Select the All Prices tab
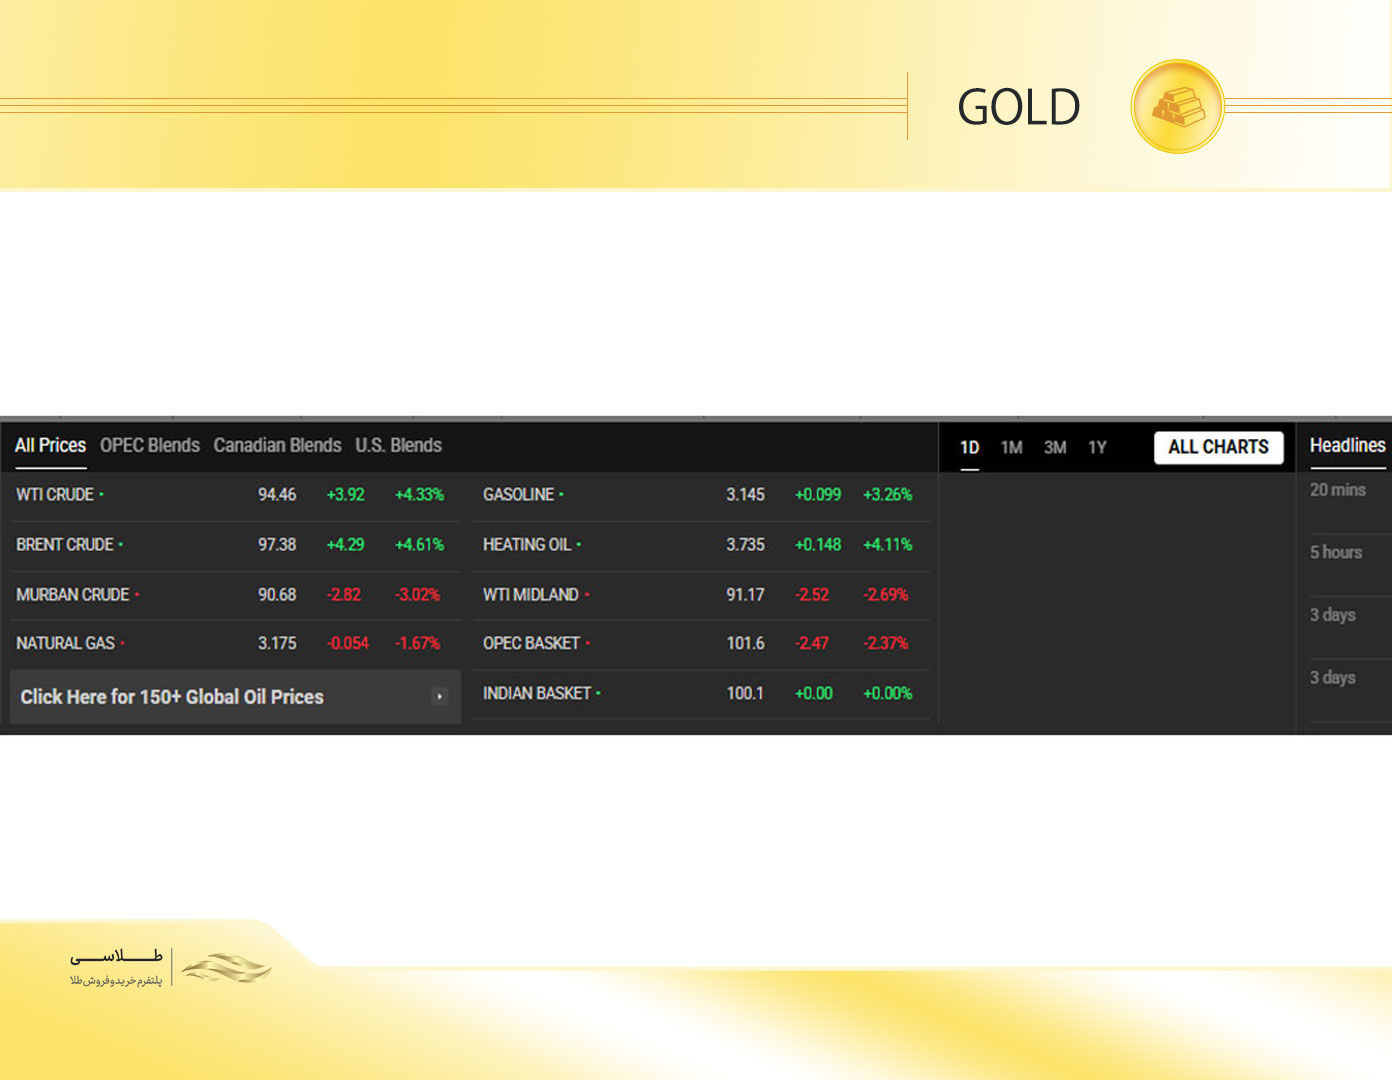The width and height of the screenshot is (1392, 1080). pyautogui.click(x=50, y=446)
